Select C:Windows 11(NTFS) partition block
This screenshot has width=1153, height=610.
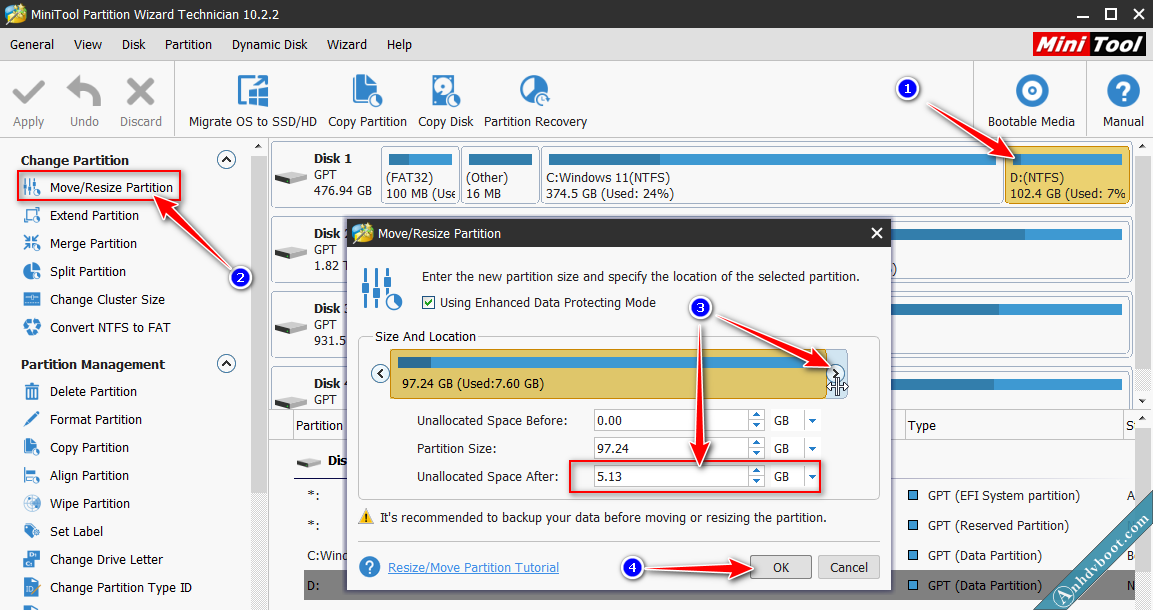click(x=771, y=175)
